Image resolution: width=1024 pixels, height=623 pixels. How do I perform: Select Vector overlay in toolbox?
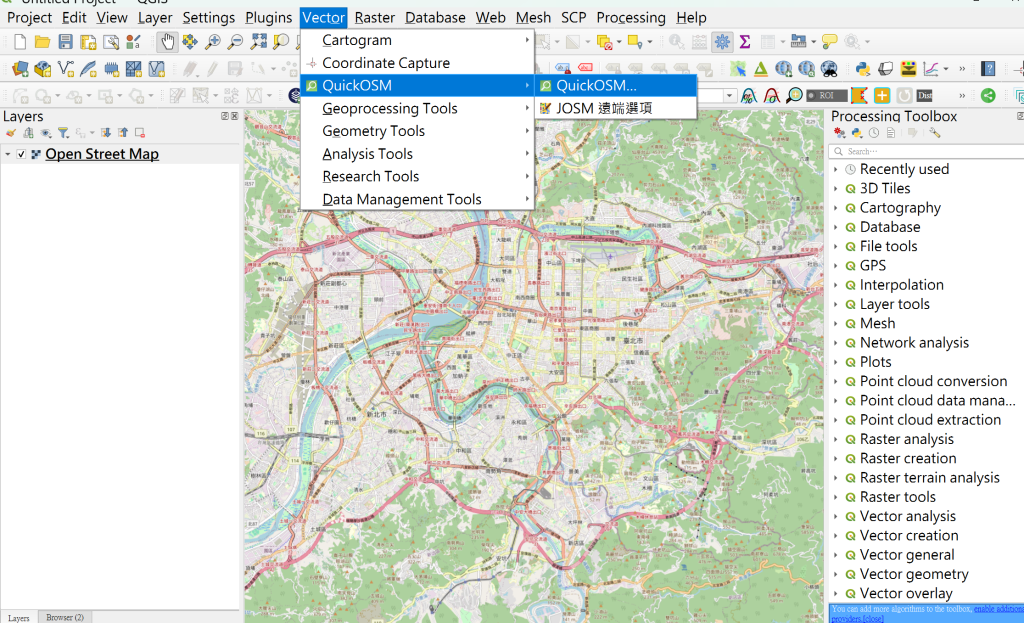[906, 594]
